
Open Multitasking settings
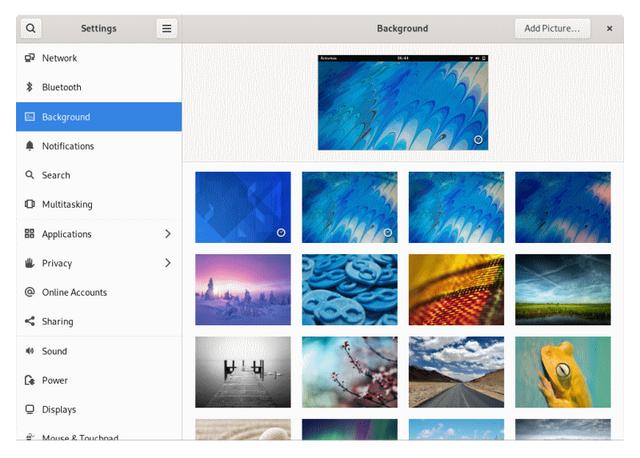click(x=99, y=204)
